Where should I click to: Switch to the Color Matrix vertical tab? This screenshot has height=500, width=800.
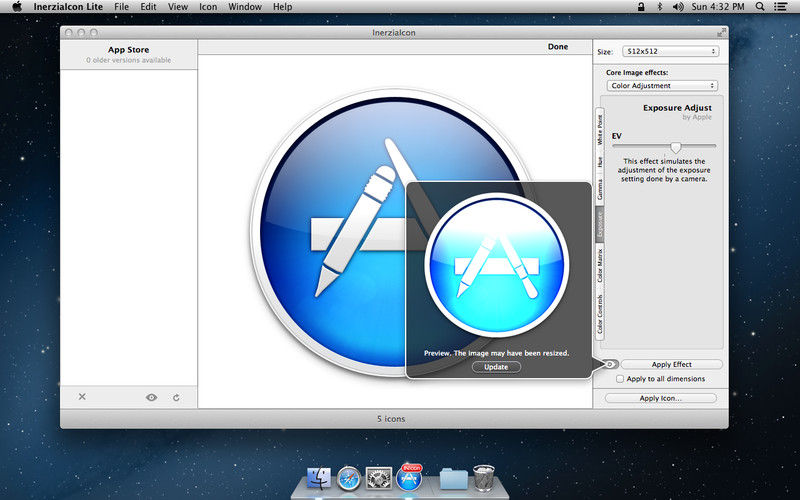[600, 265]
